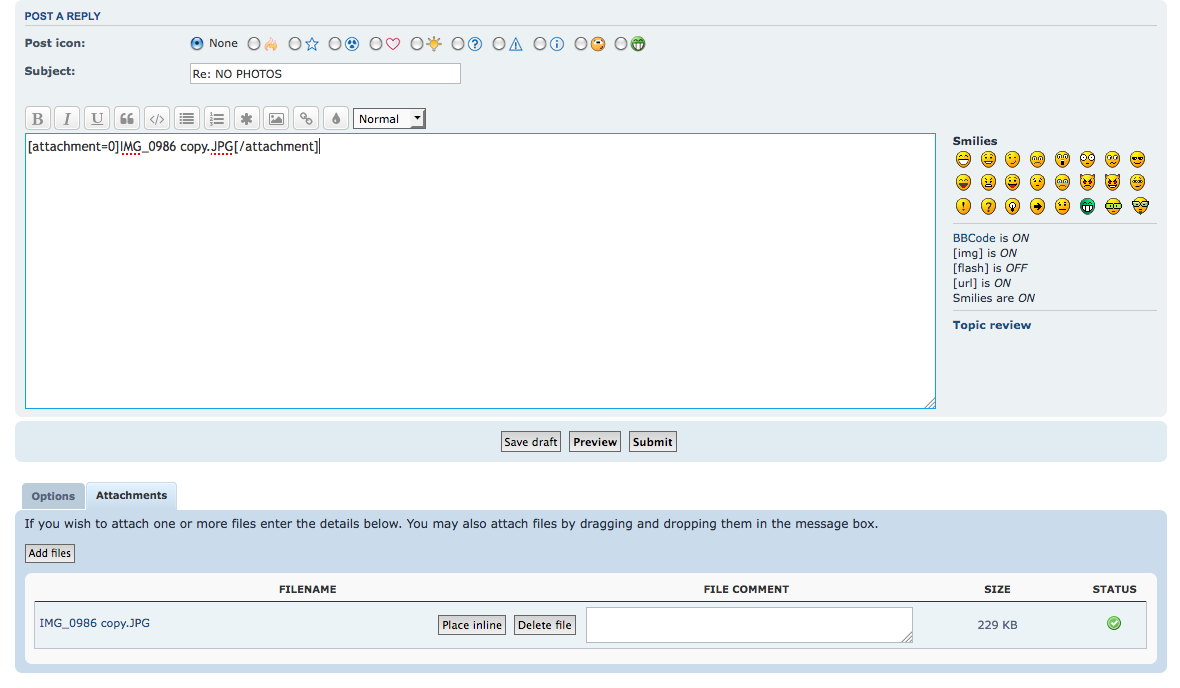The height and width of the screenshot is (688, 1180).
Task: Insert the green grinning smiley
Action: tap(1088, 206)
